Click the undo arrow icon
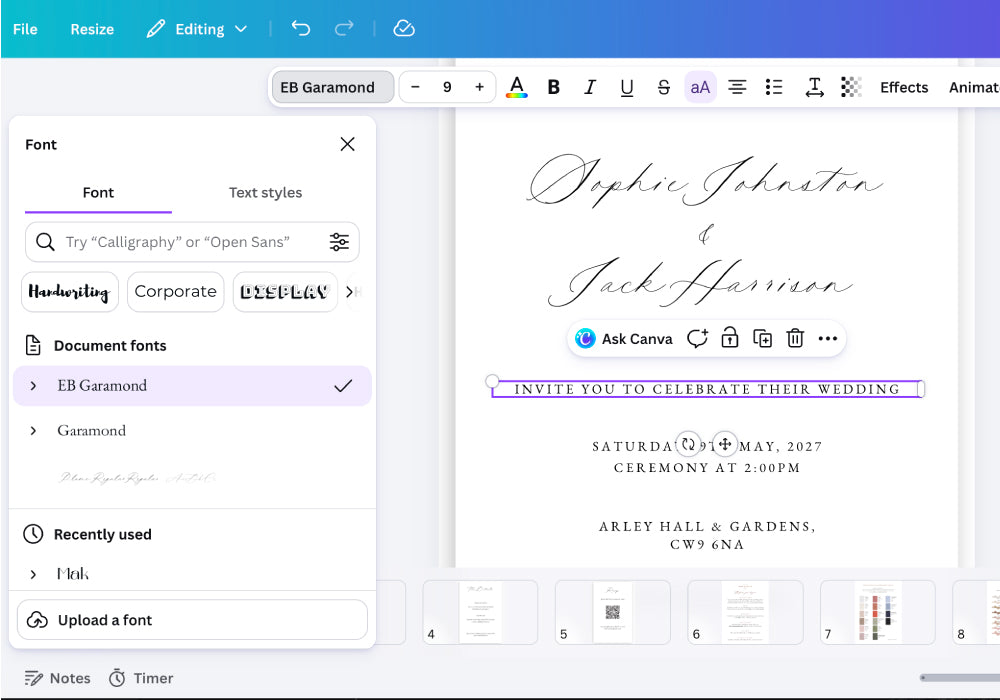The height and width of the screenshot is (700, 1000). click(x=300, y=29)
